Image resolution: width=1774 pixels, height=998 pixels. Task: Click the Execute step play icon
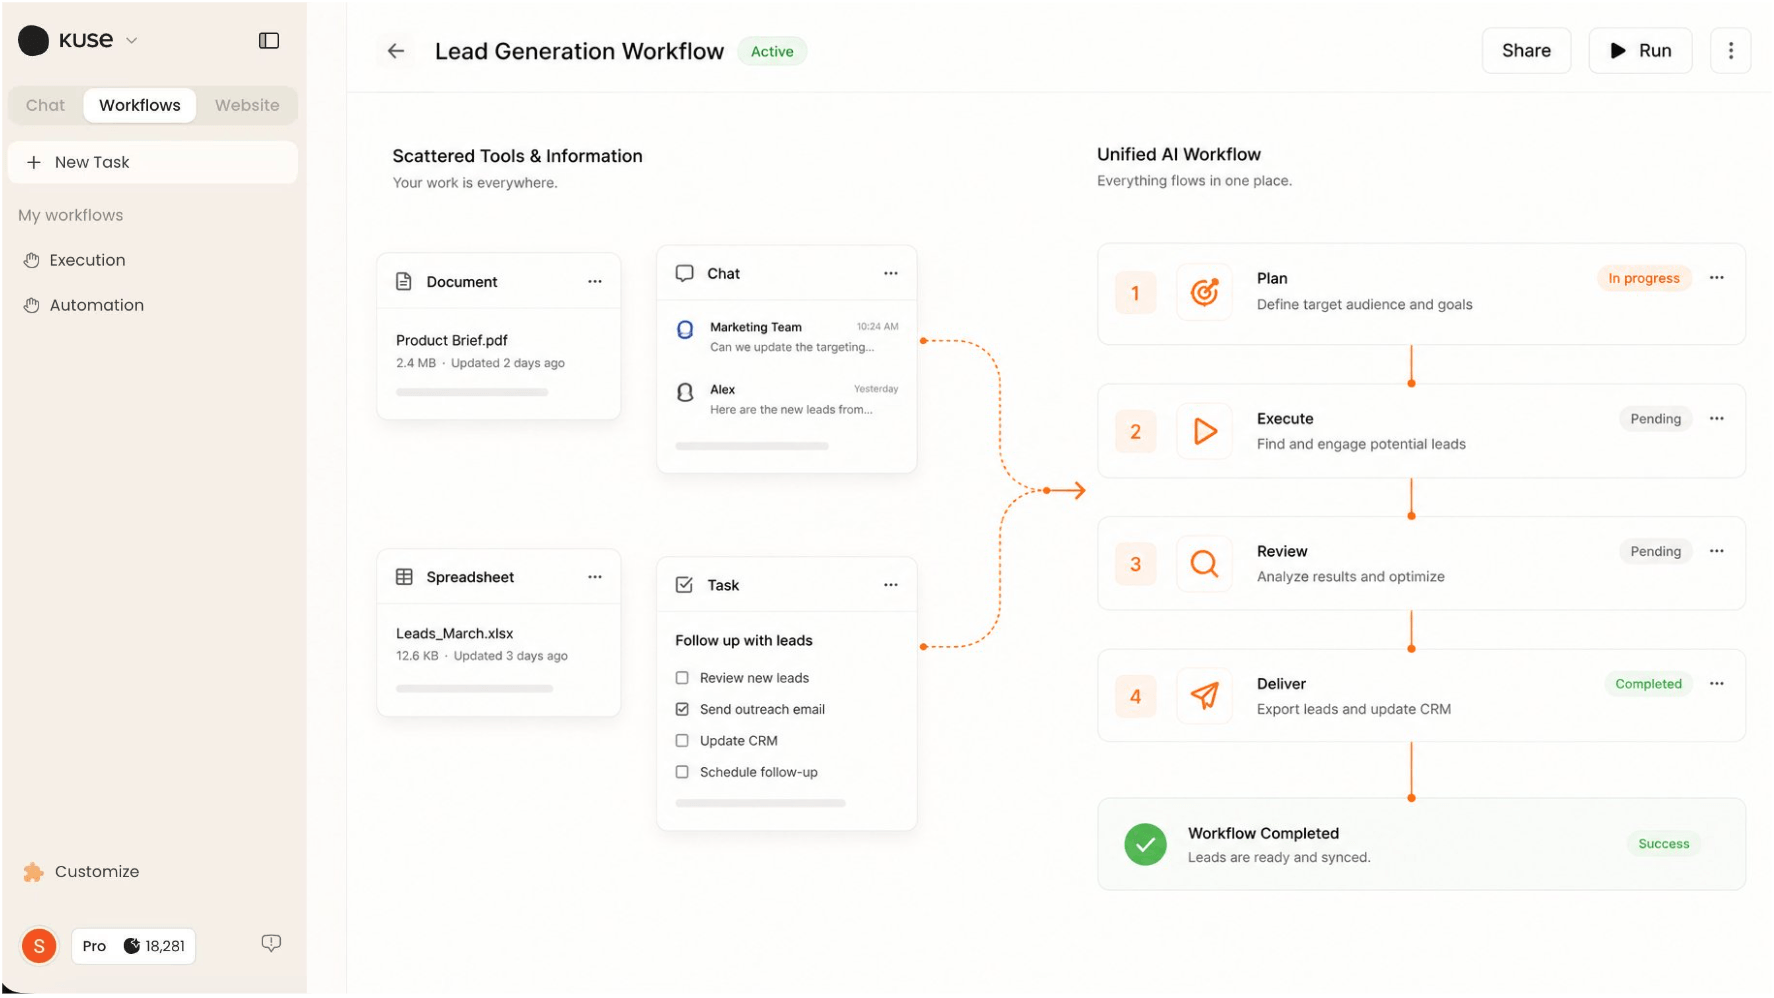point(1204,432)
